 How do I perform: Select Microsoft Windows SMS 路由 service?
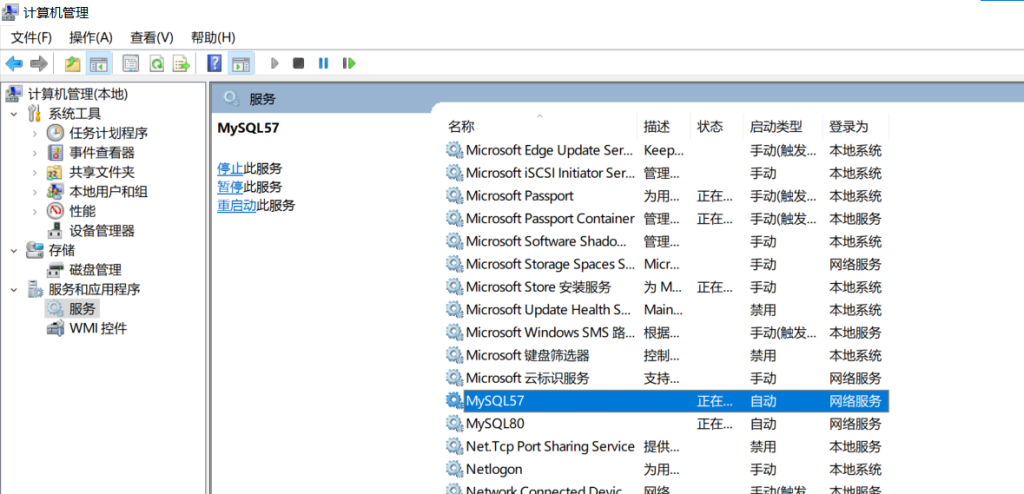coord(666,332)
